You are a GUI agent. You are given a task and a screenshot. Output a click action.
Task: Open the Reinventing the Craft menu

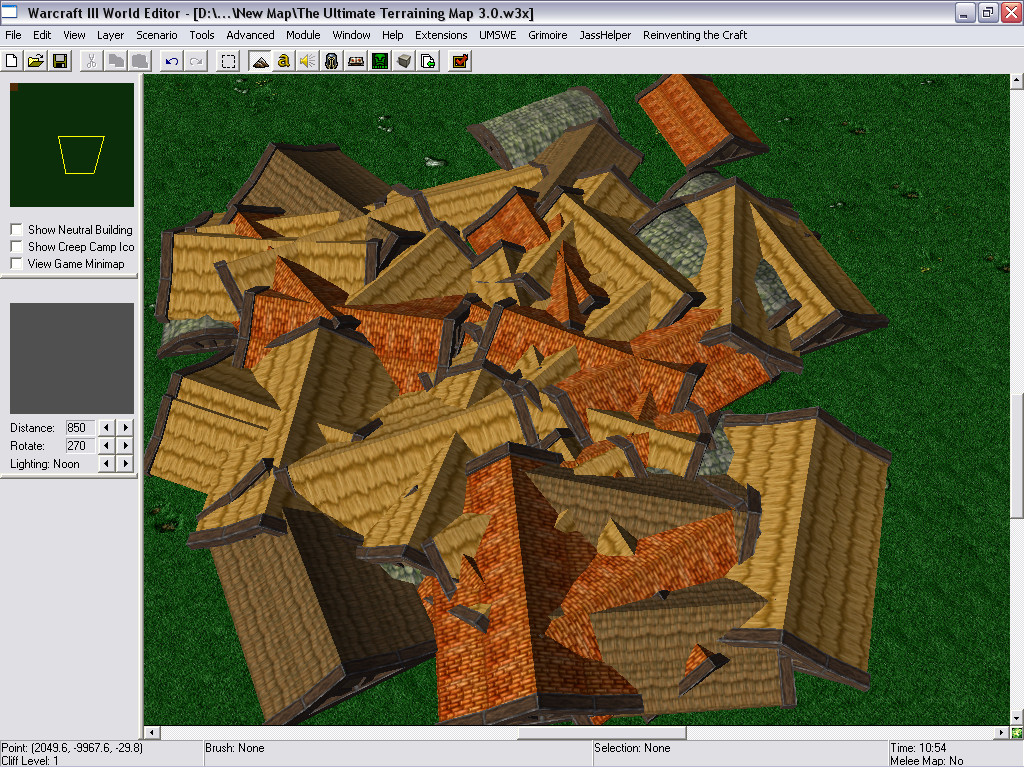coord(695,35)
